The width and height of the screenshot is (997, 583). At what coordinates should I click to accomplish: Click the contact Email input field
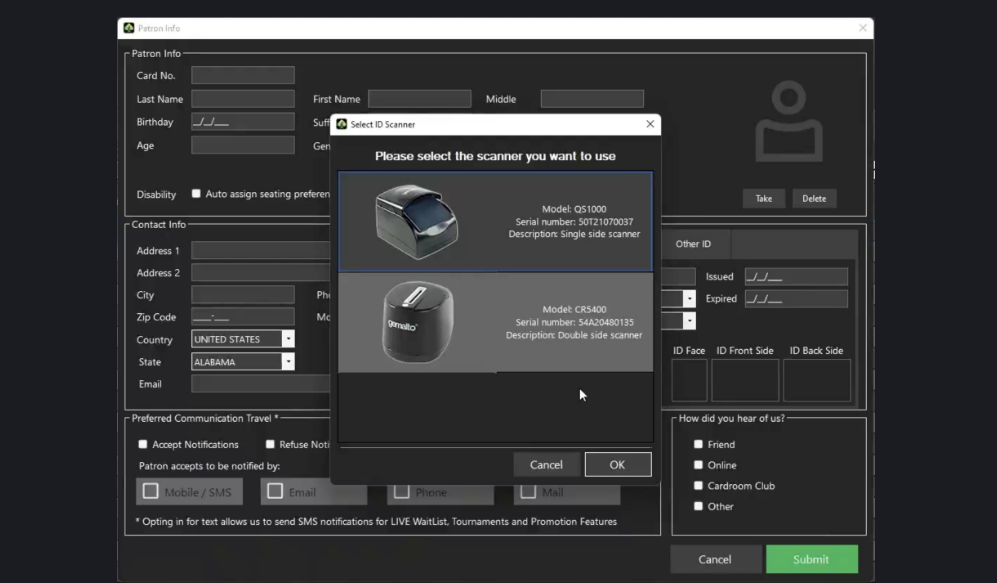[x=261, y=383]
